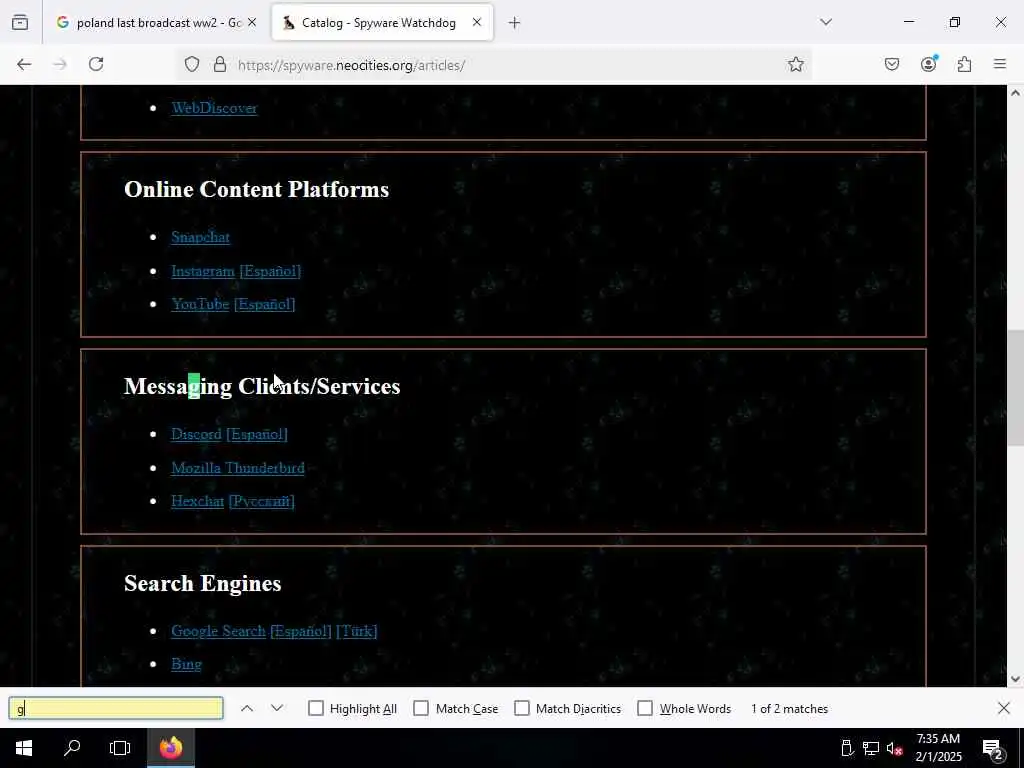Show site security padlock info

(220, 64)
